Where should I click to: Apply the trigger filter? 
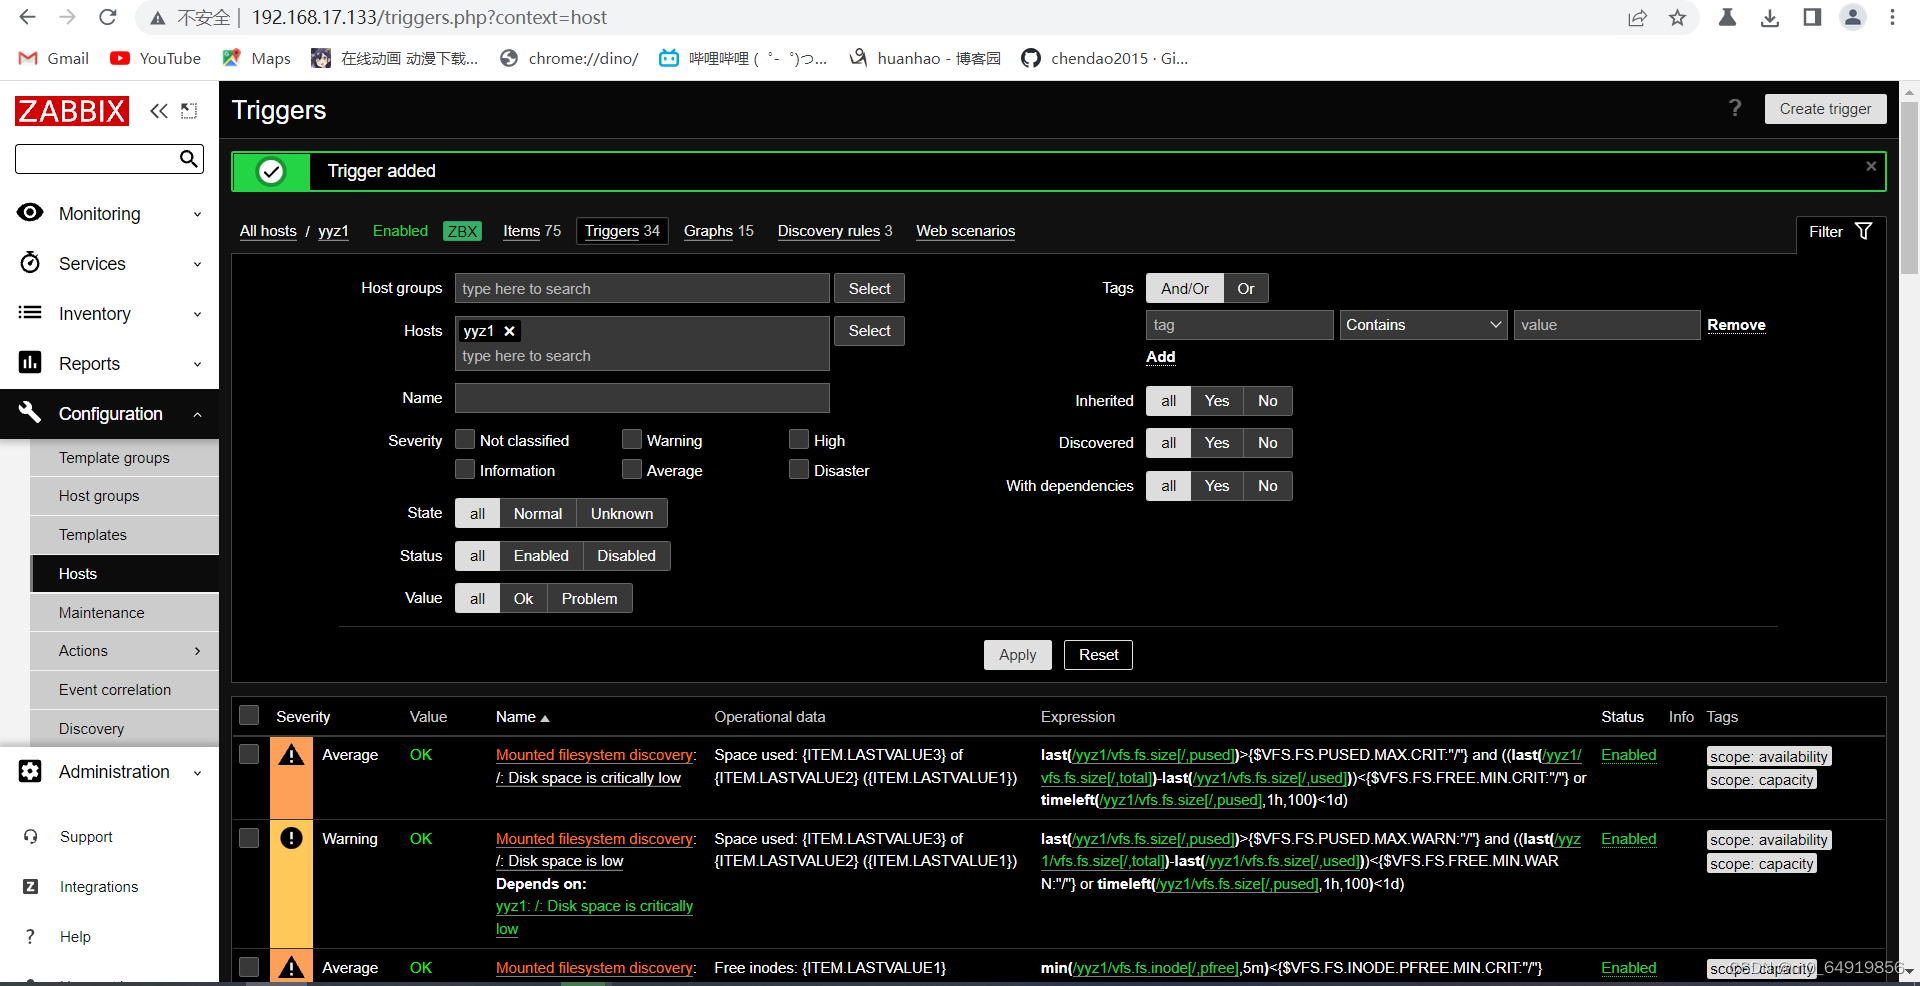(1017, 655)
